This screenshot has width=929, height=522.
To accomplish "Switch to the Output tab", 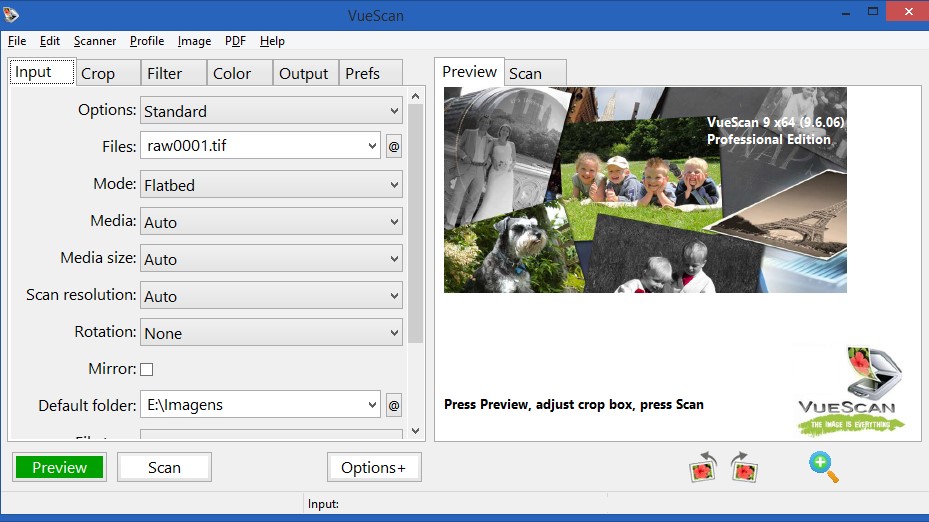I will [x=305, y=73].
